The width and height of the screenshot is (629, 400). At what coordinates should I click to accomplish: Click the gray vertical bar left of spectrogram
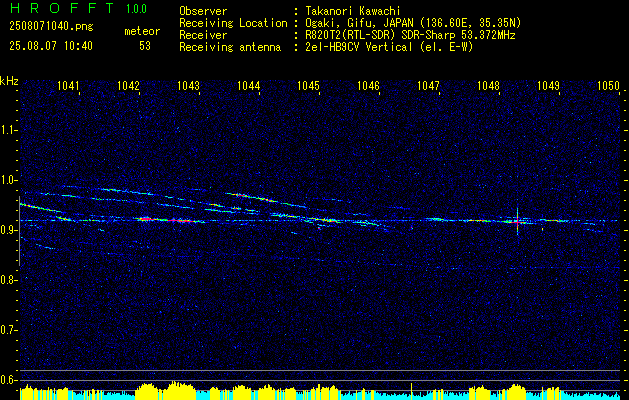(19, 231)
